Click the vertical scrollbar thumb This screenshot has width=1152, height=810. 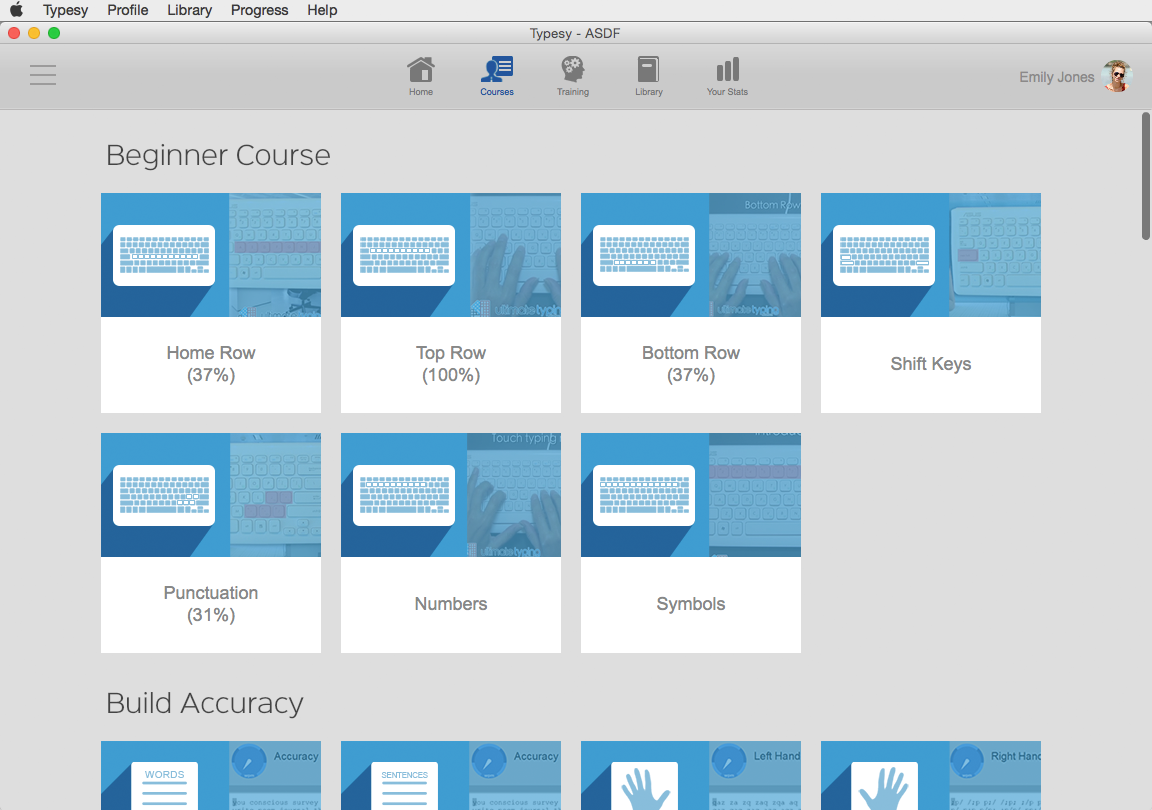tap(1145, 175)
